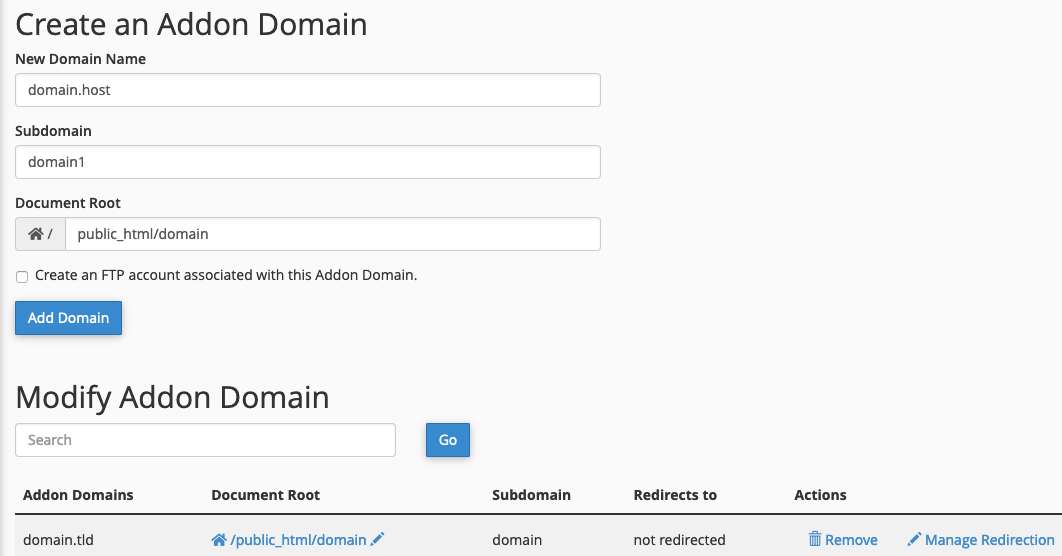Select the Document Root path input
The image size is (1062, 556).
[x=332, y=234]
